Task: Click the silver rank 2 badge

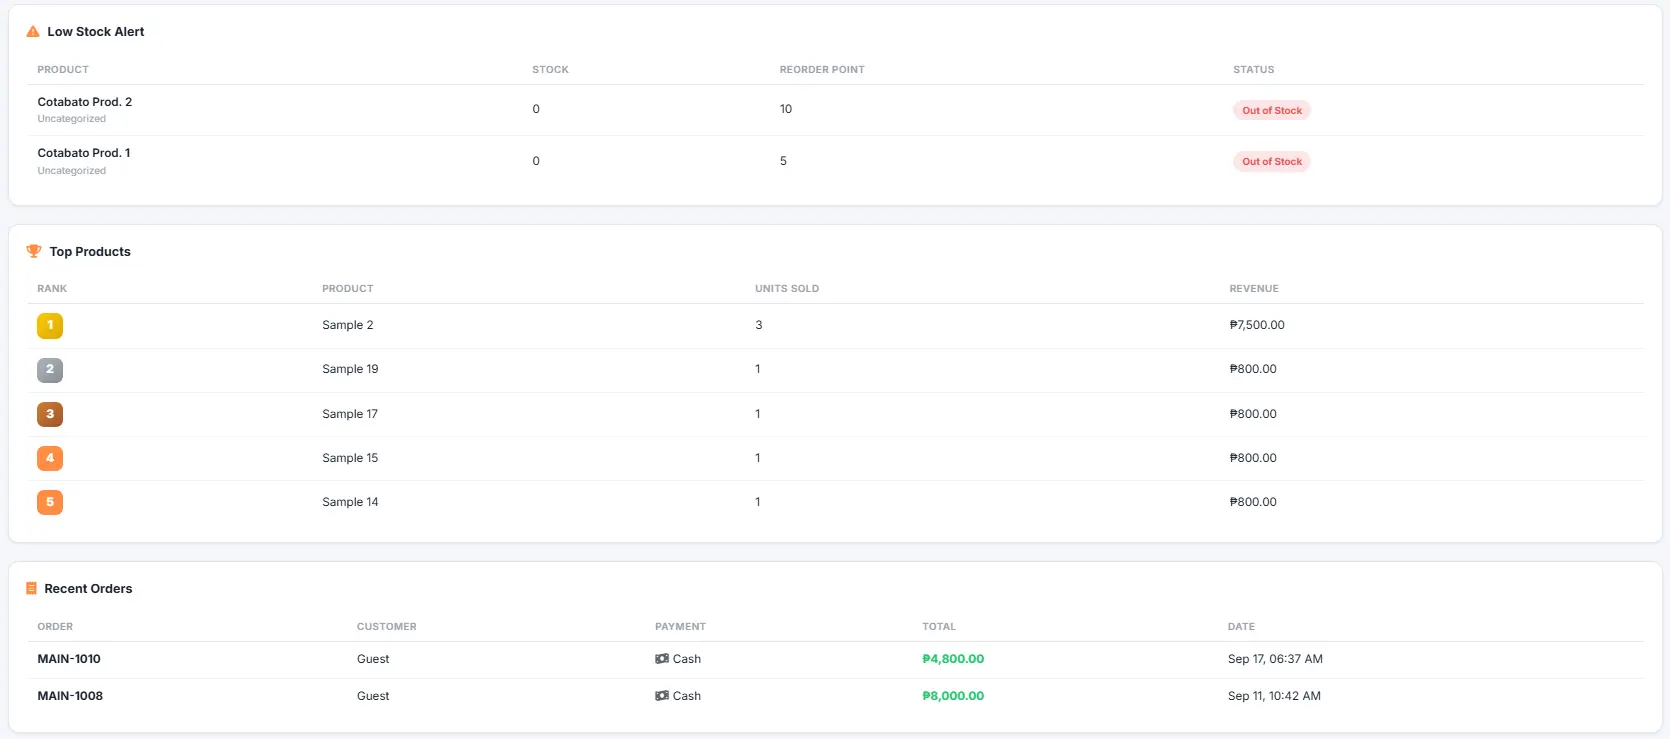Action: click(50, 370)
